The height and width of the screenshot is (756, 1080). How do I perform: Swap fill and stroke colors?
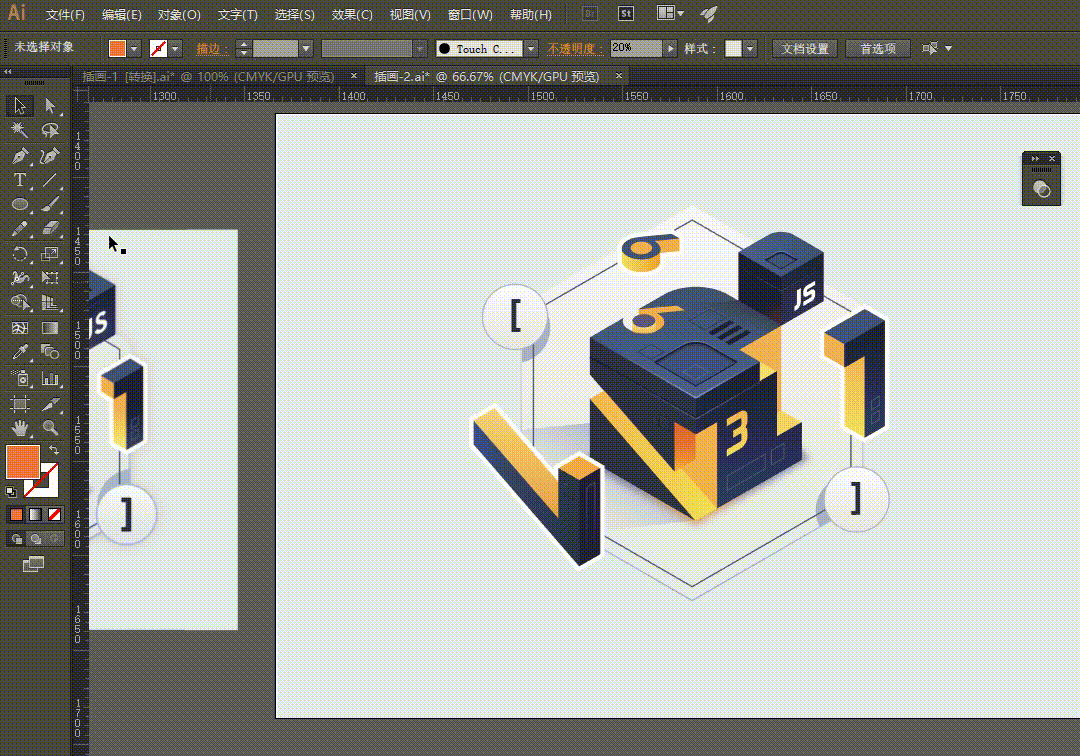54,450
